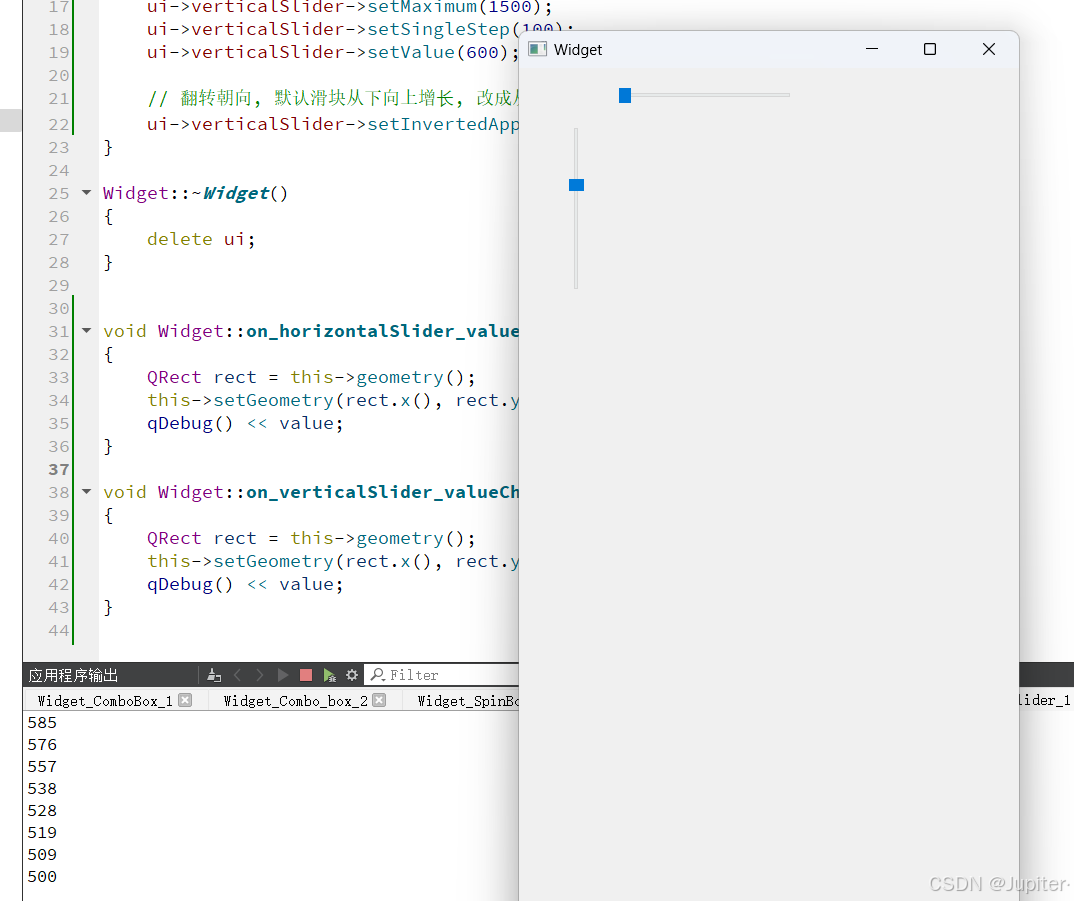Close the Widget window
The width and height of the screenshot is (1074, 901).
988,49
